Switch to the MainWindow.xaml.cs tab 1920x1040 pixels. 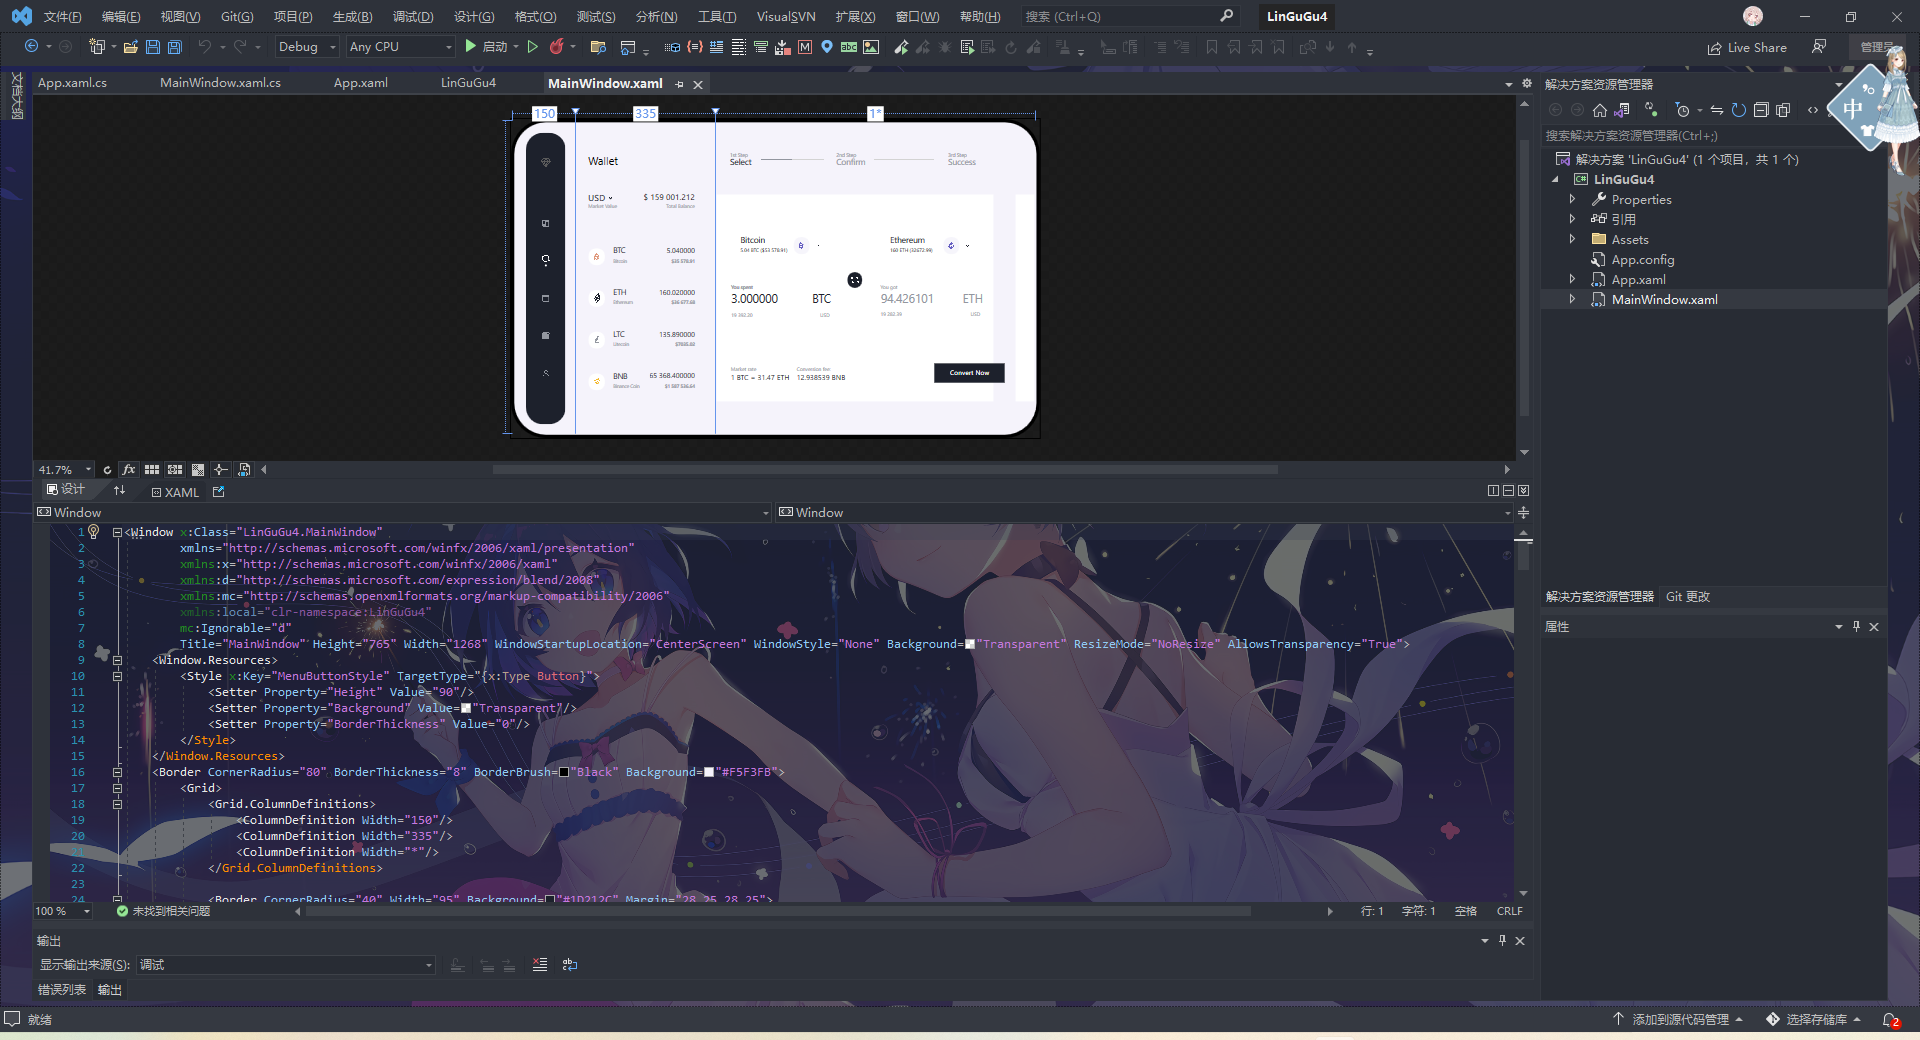(220, 83)
